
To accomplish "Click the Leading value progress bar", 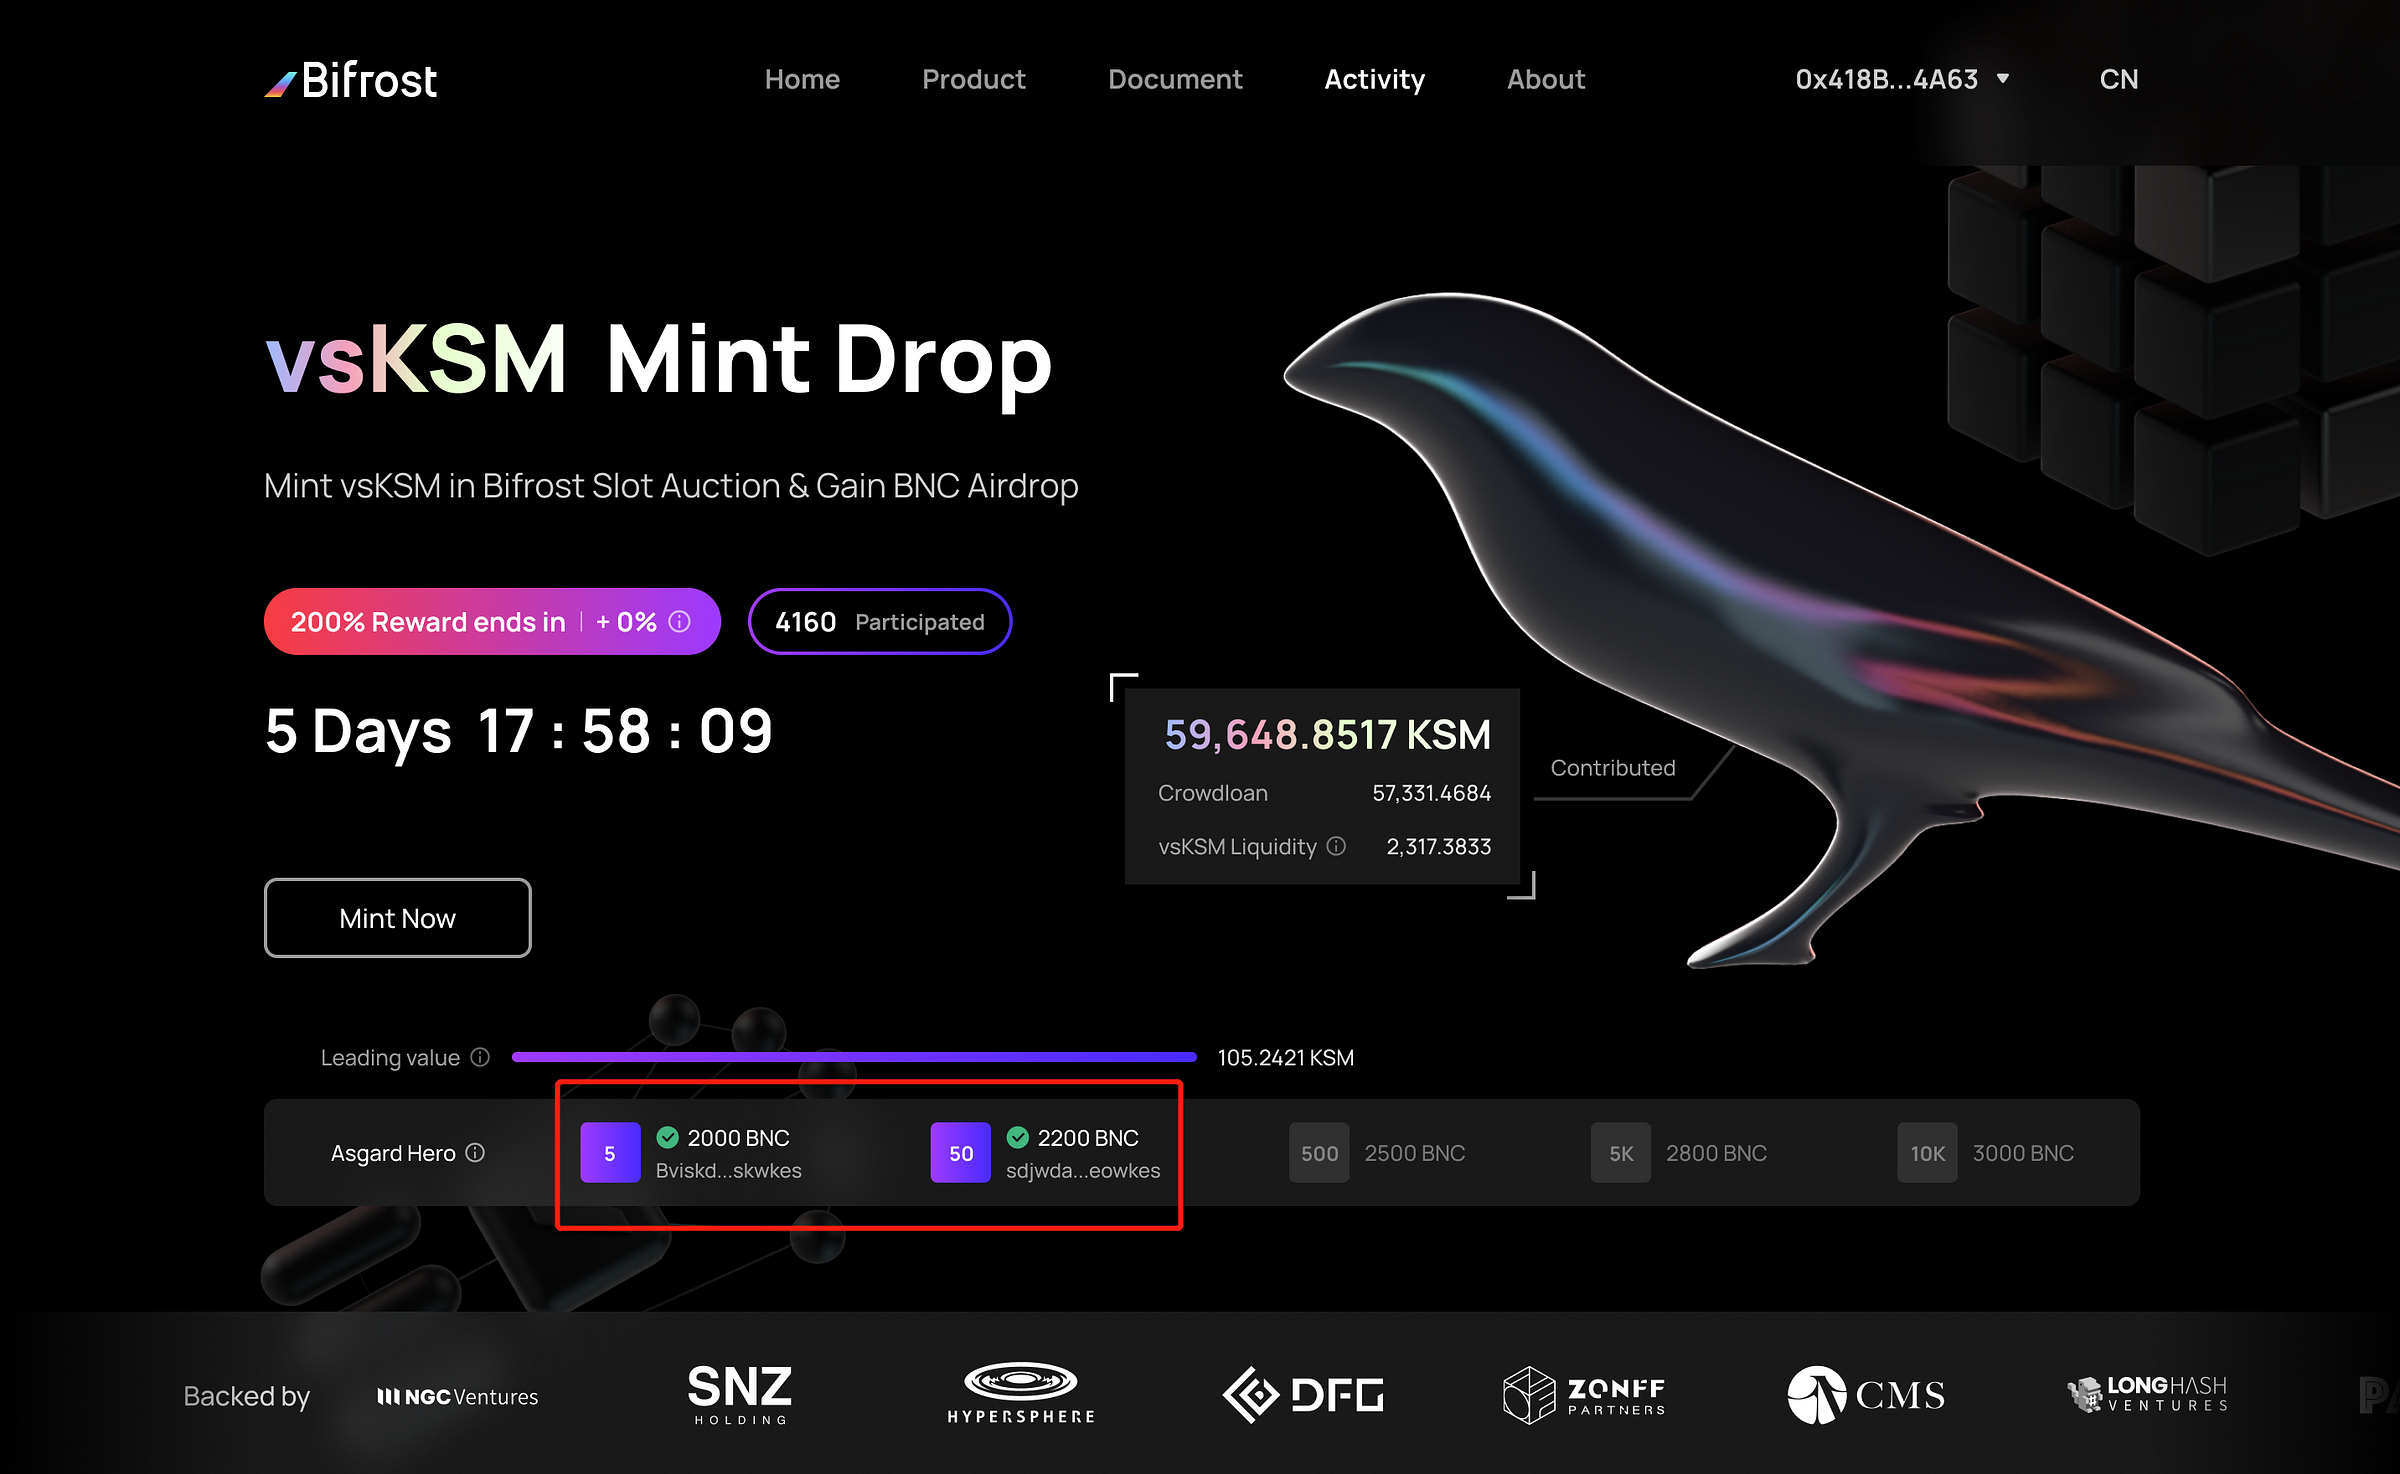I will (854, 1057).
